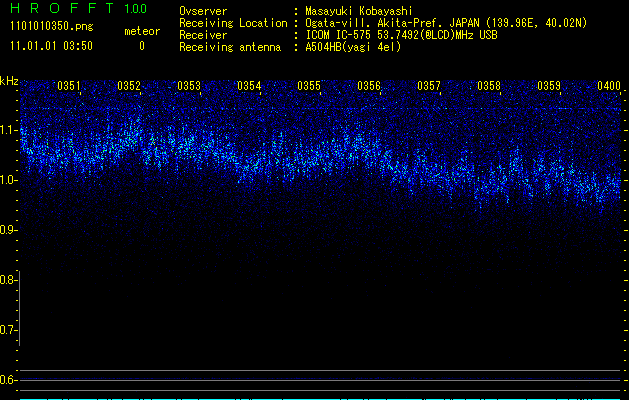The height and width of the screenshot is (400, 629).
Task: Click the 0.8 kHz axis label
Action: click(8, 280)
